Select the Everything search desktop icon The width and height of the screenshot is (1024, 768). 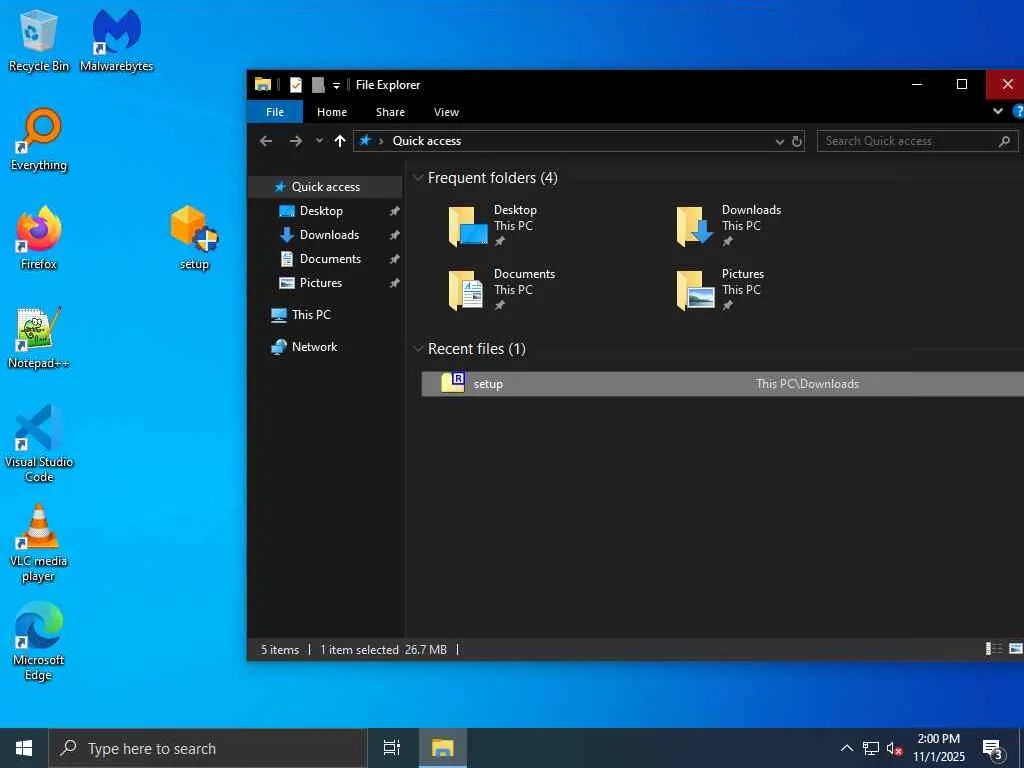coord(39,138)
